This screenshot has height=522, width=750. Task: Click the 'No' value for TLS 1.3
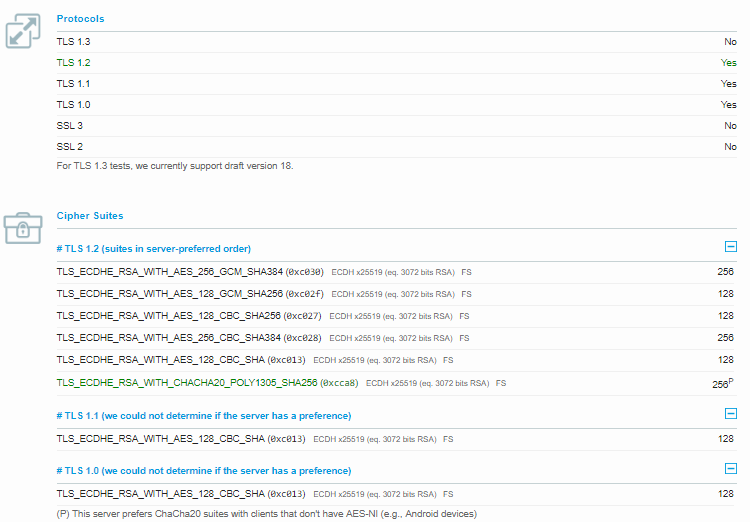click(730, 42)
